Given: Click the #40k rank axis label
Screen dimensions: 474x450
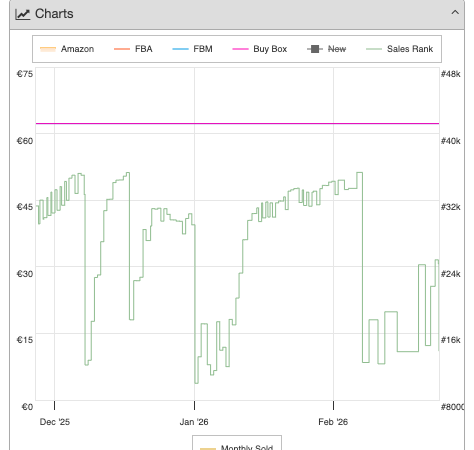Looking at the screenshot, I should tap(451, 141).
